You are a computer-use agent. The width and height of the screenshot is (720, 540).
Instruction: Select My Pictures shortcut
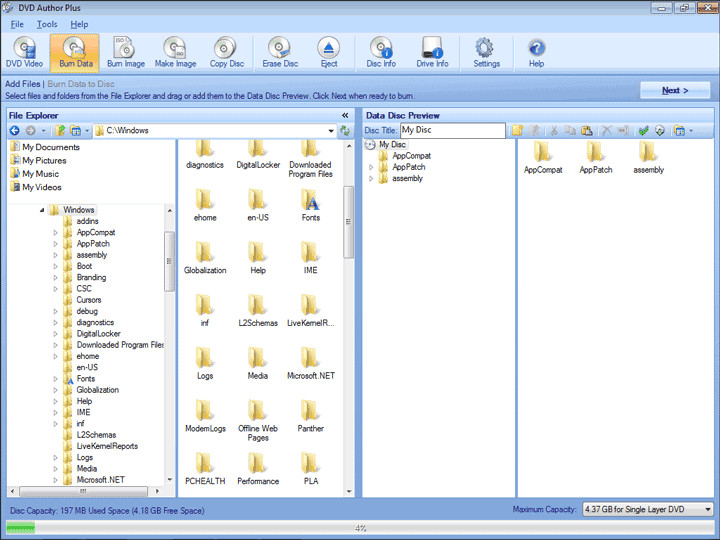point(39,160)
